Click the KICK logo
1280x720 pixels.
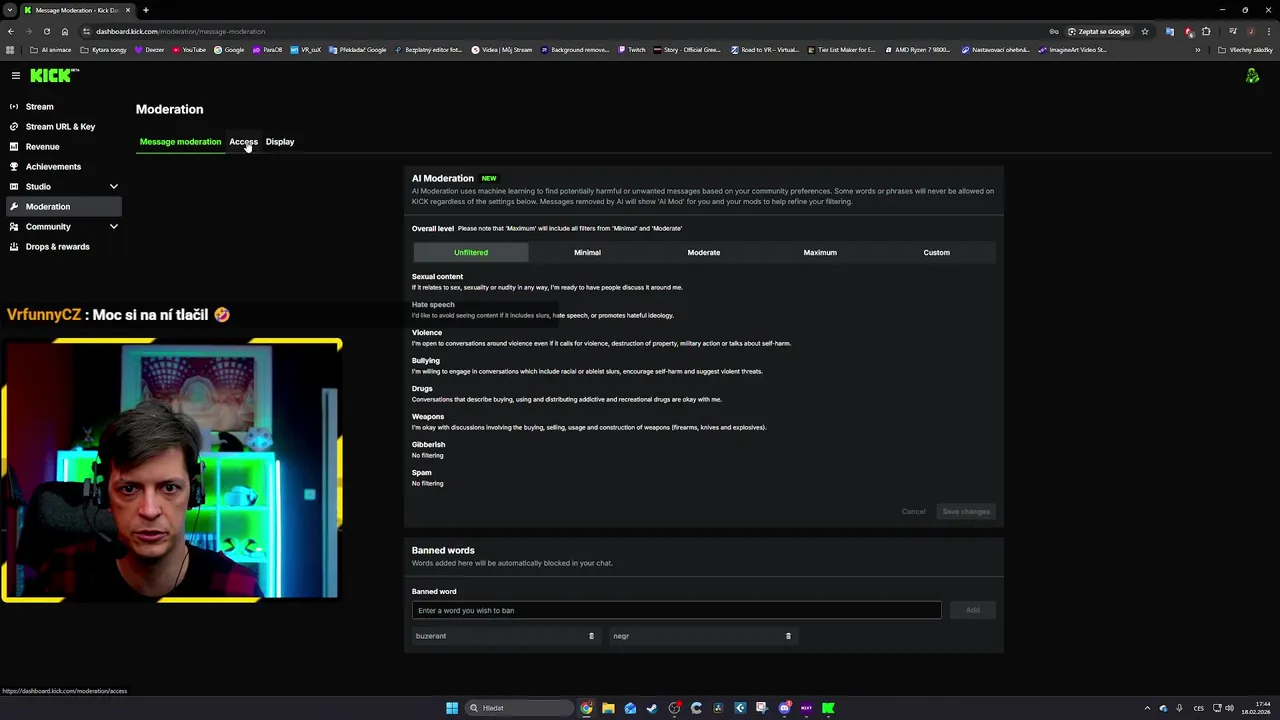pyautogui.click(x=53, y=75)
